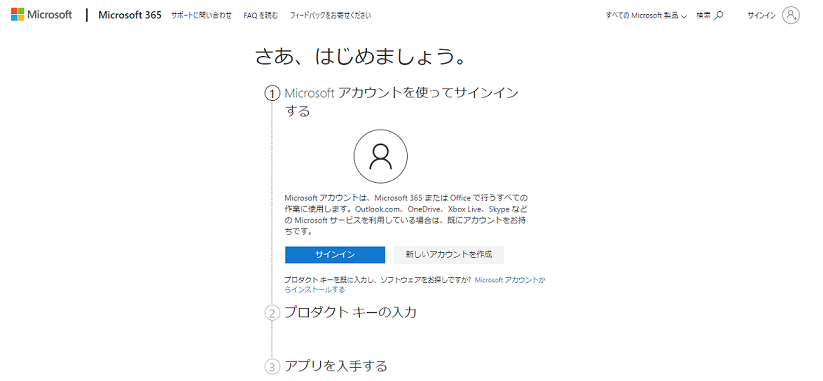Select the step 3 circle marker
823x381 pixels.
tap(272, 366)
